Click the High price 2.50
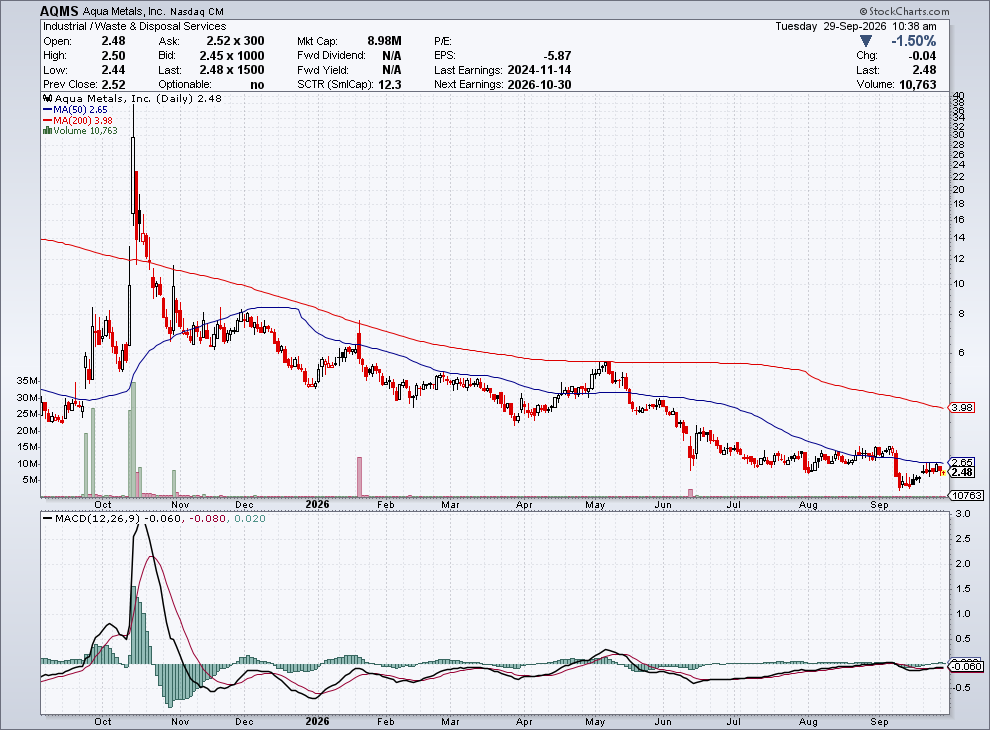The image size is (990, 730). 114,56
